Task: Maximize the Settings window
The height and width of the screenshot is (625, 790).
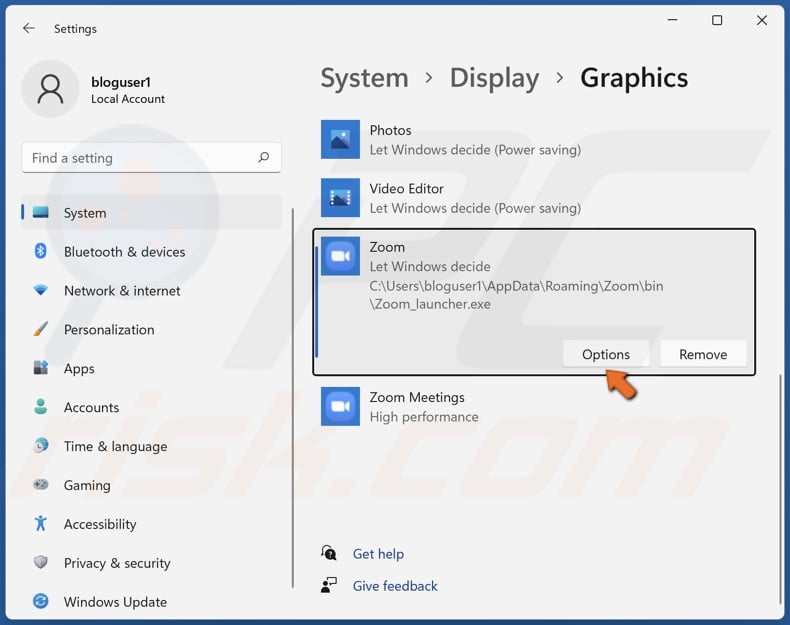Action: 717,20
